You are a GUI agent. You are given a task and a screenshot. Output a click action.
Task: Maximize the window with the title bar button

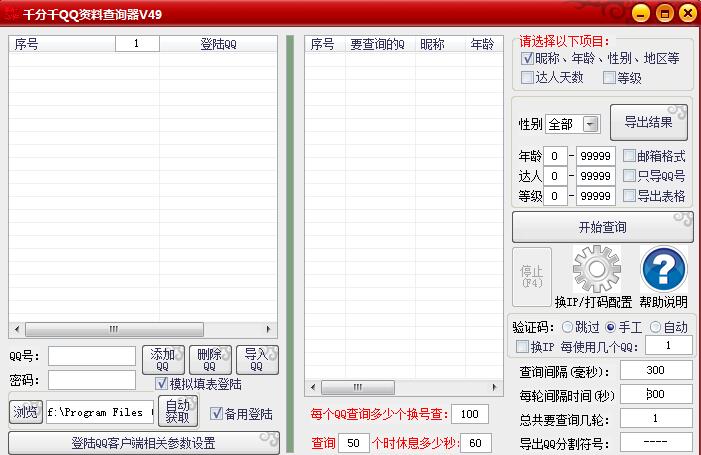pyautogui.click(x=664, y=13)
